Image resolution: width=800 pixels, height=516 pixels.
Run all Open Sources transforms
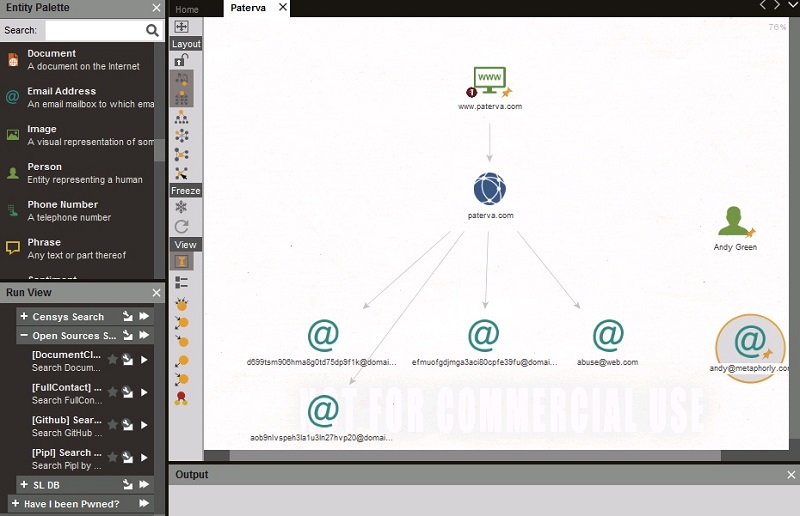pyautogui.click(x=144, y=335)
